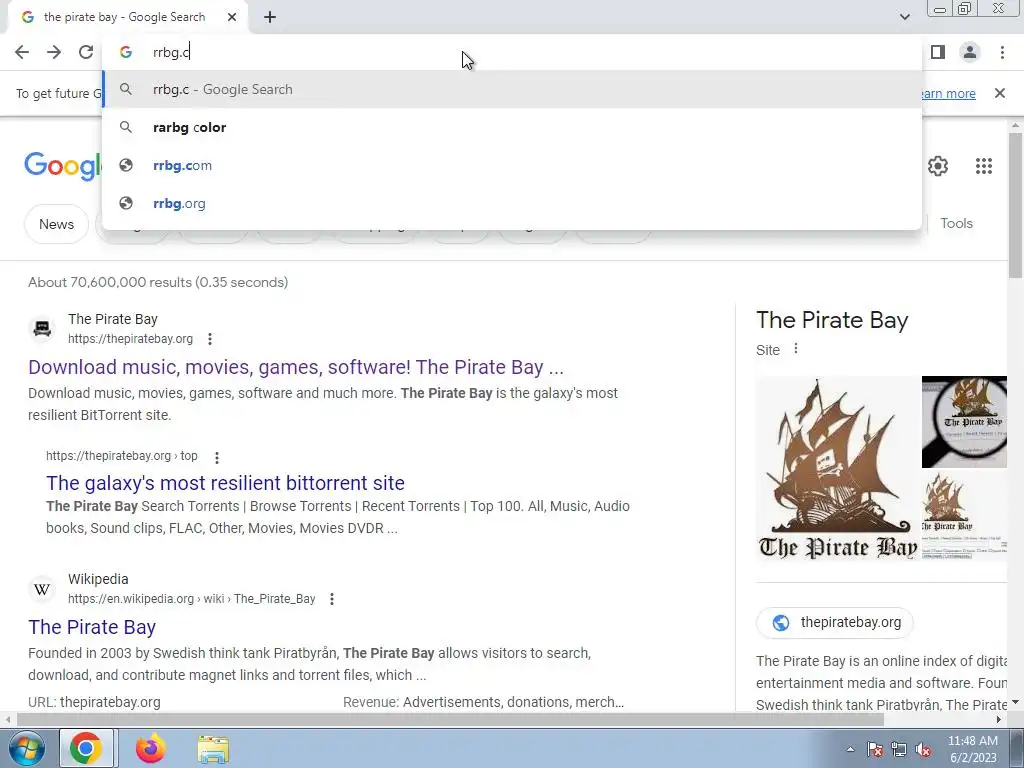Click 'The Pirate Bay' knowledge panel heading
Viewport: 1024px width, 768px height.
tap(832, 320)
